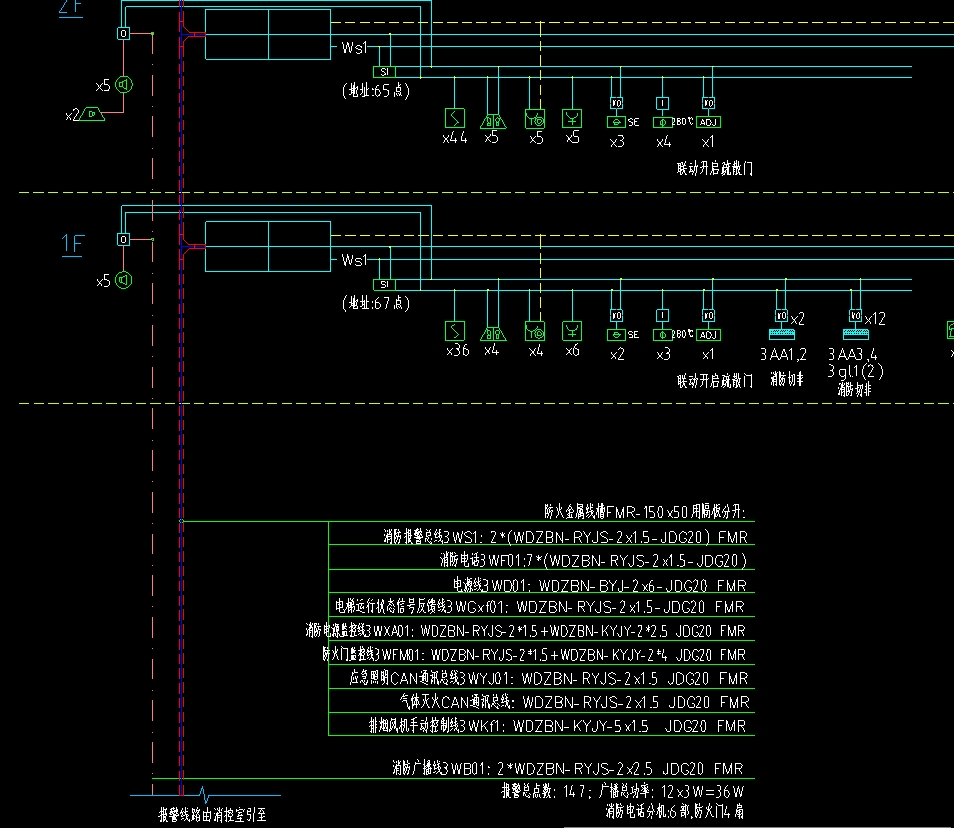Click the 1F ADJ module box
The image size is (954, 828).
tap(708, 335)
